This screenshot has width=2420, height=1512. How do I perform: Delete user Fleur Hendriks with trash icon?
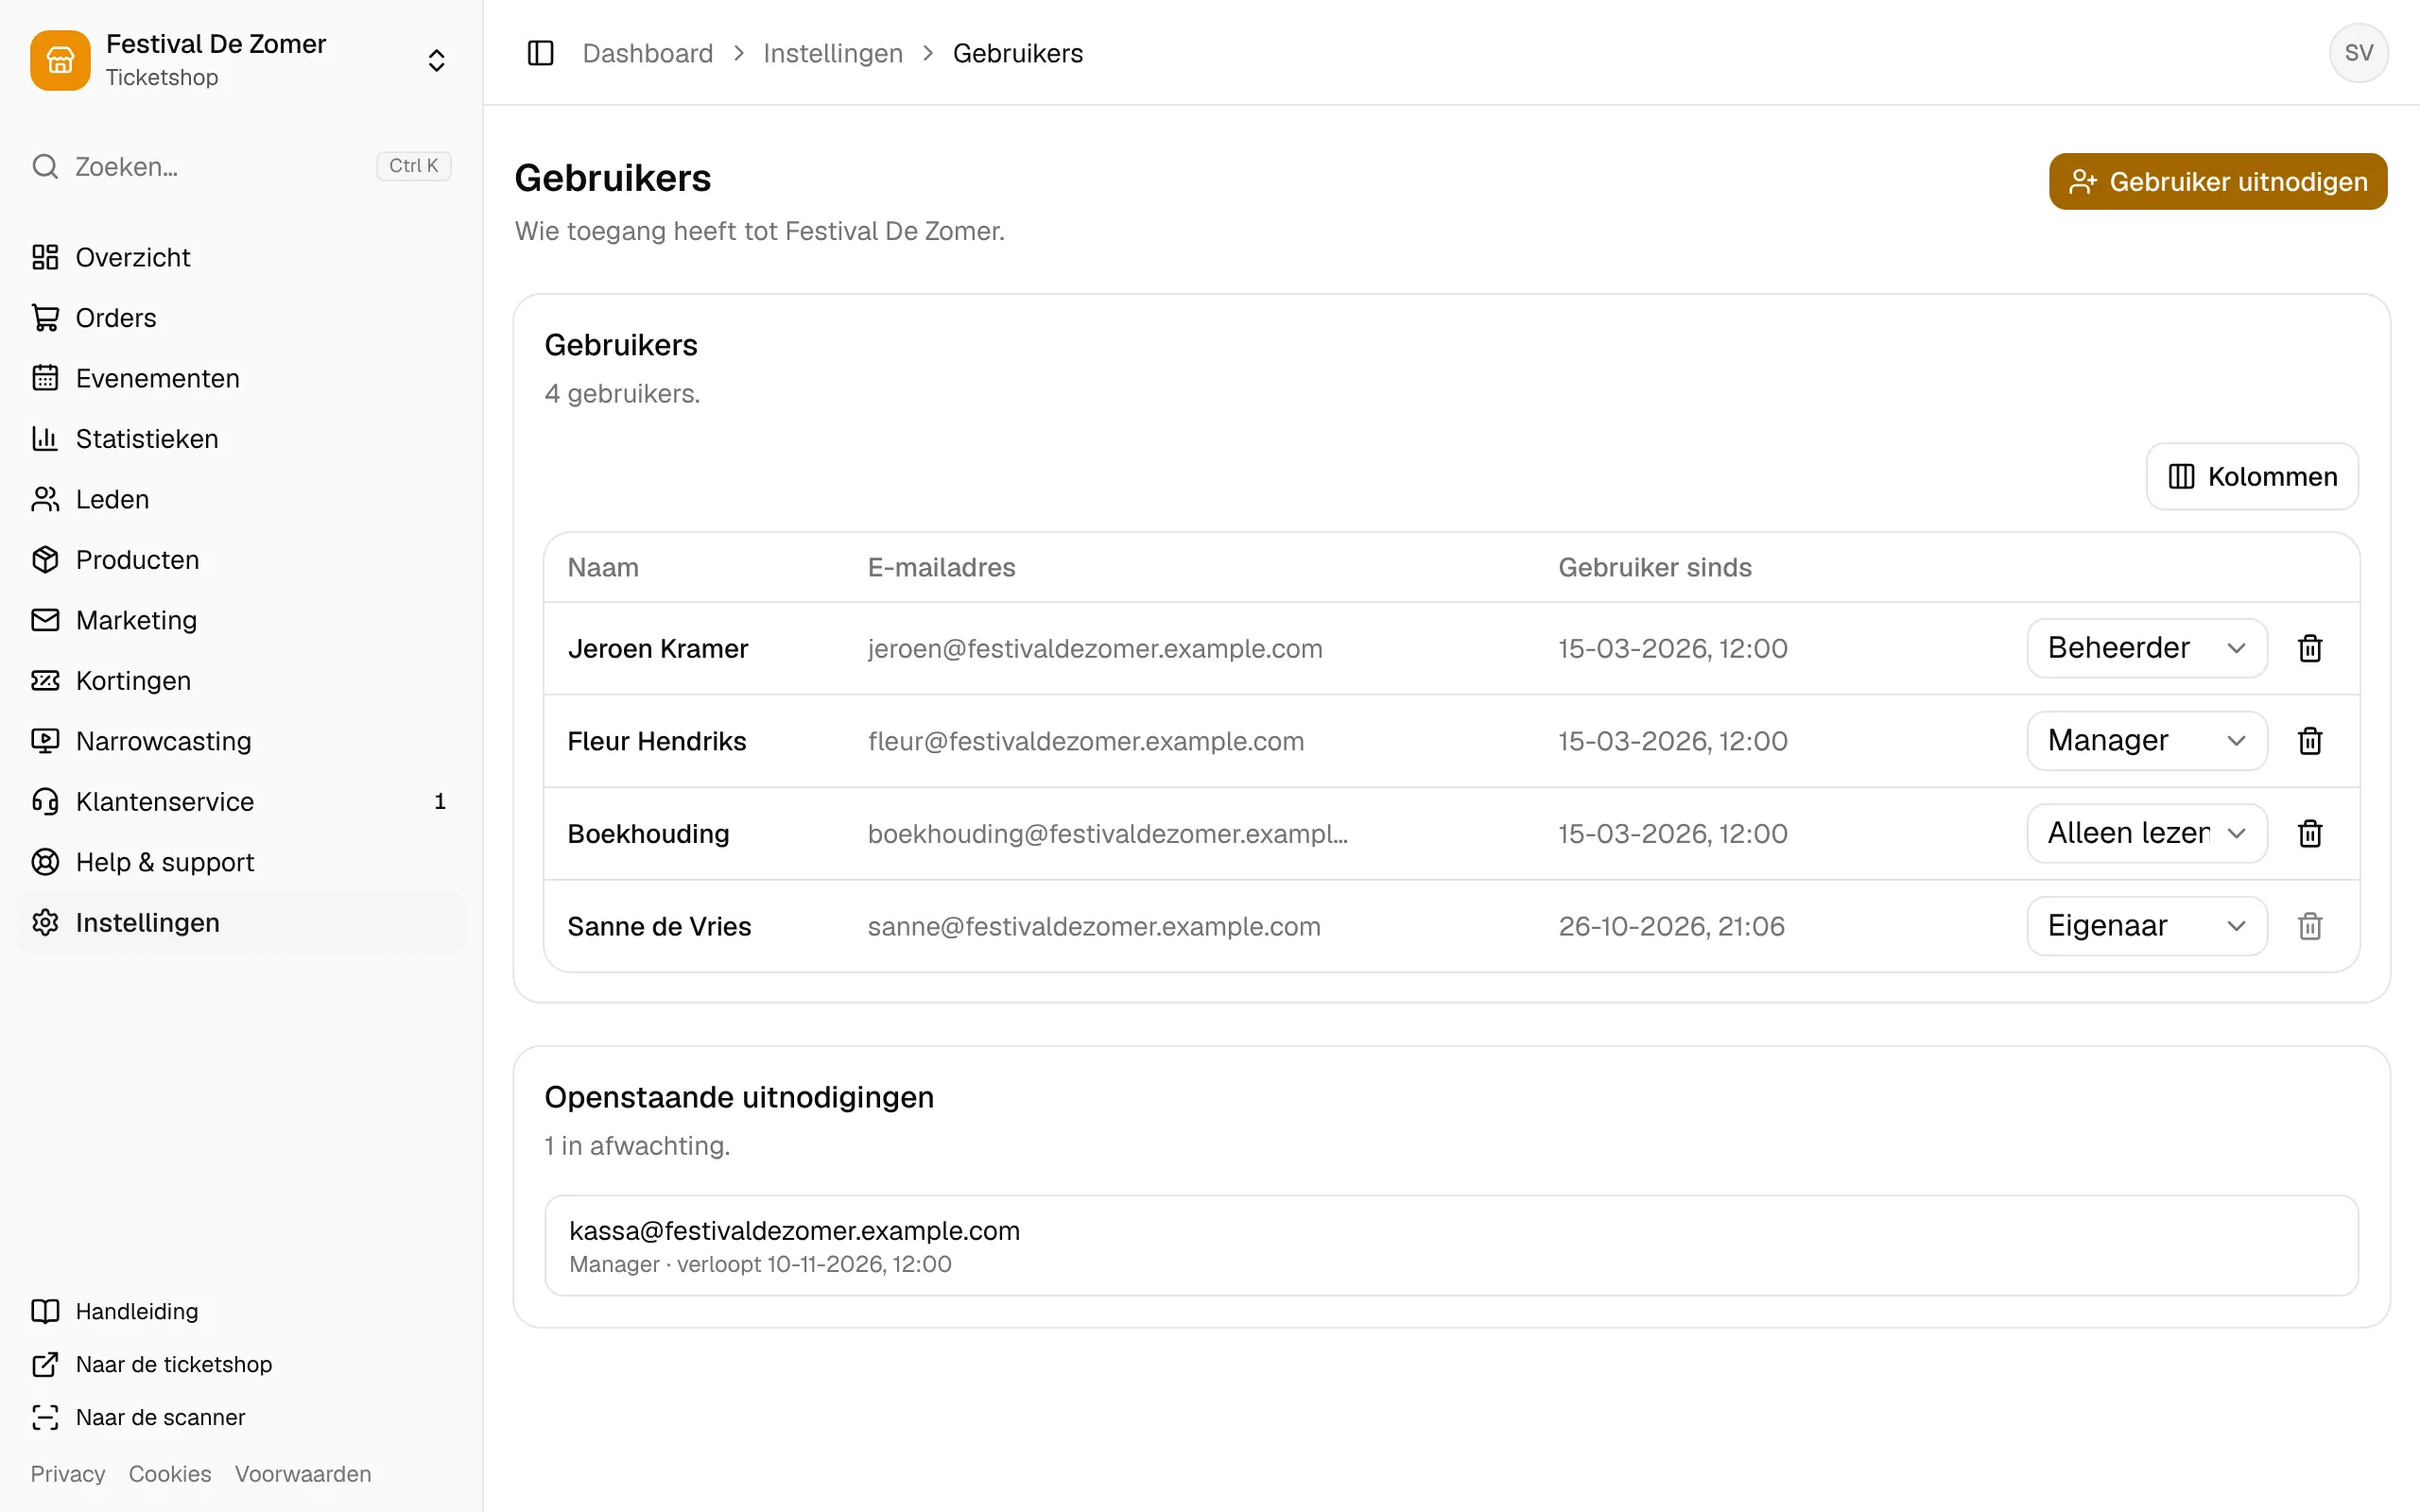[2310, 741]
